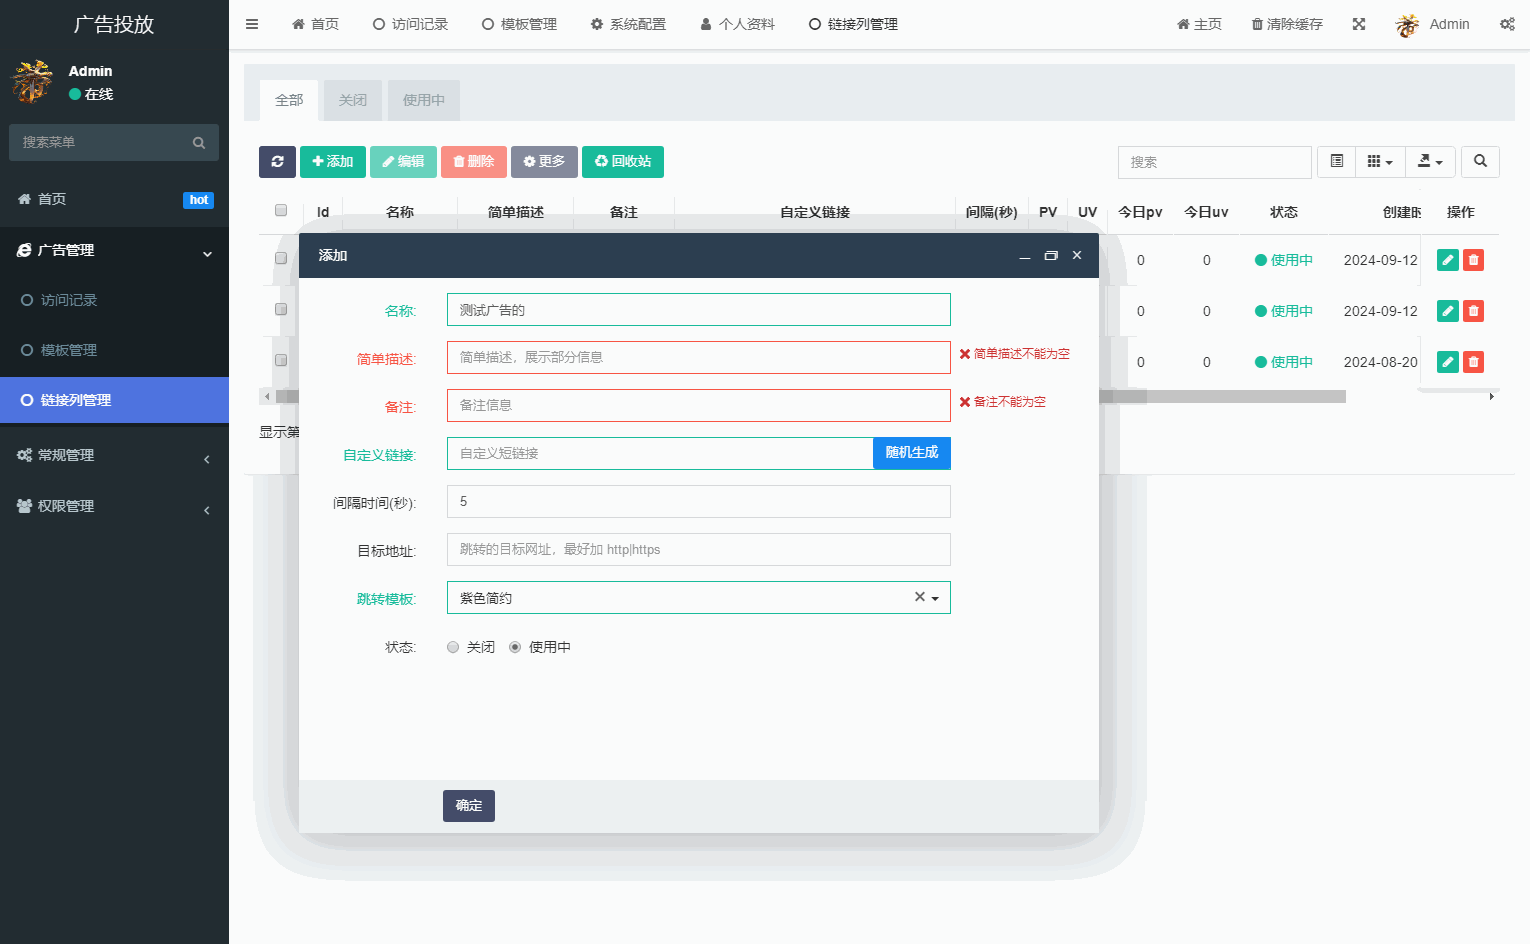The image size is (1530, 944).
Task: Select the 使用中 status radio button
Action: tap(515, 647)
